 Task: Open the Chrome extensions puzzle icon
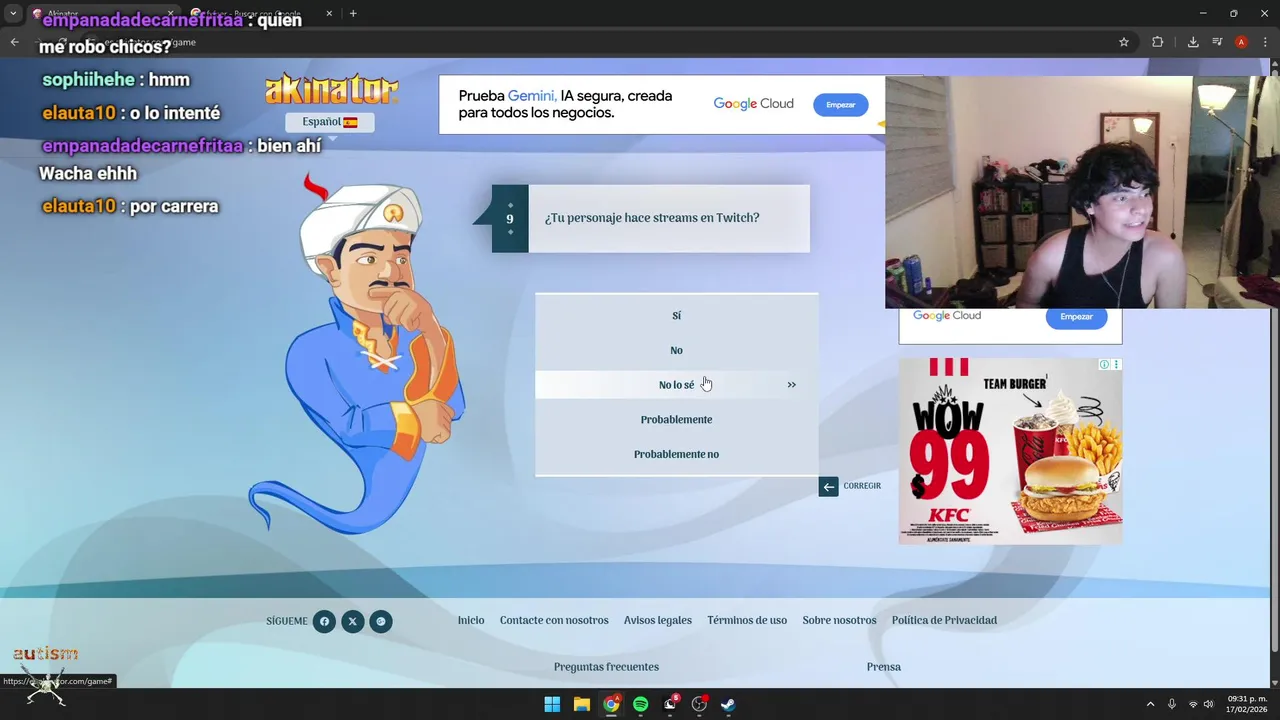1158,42
